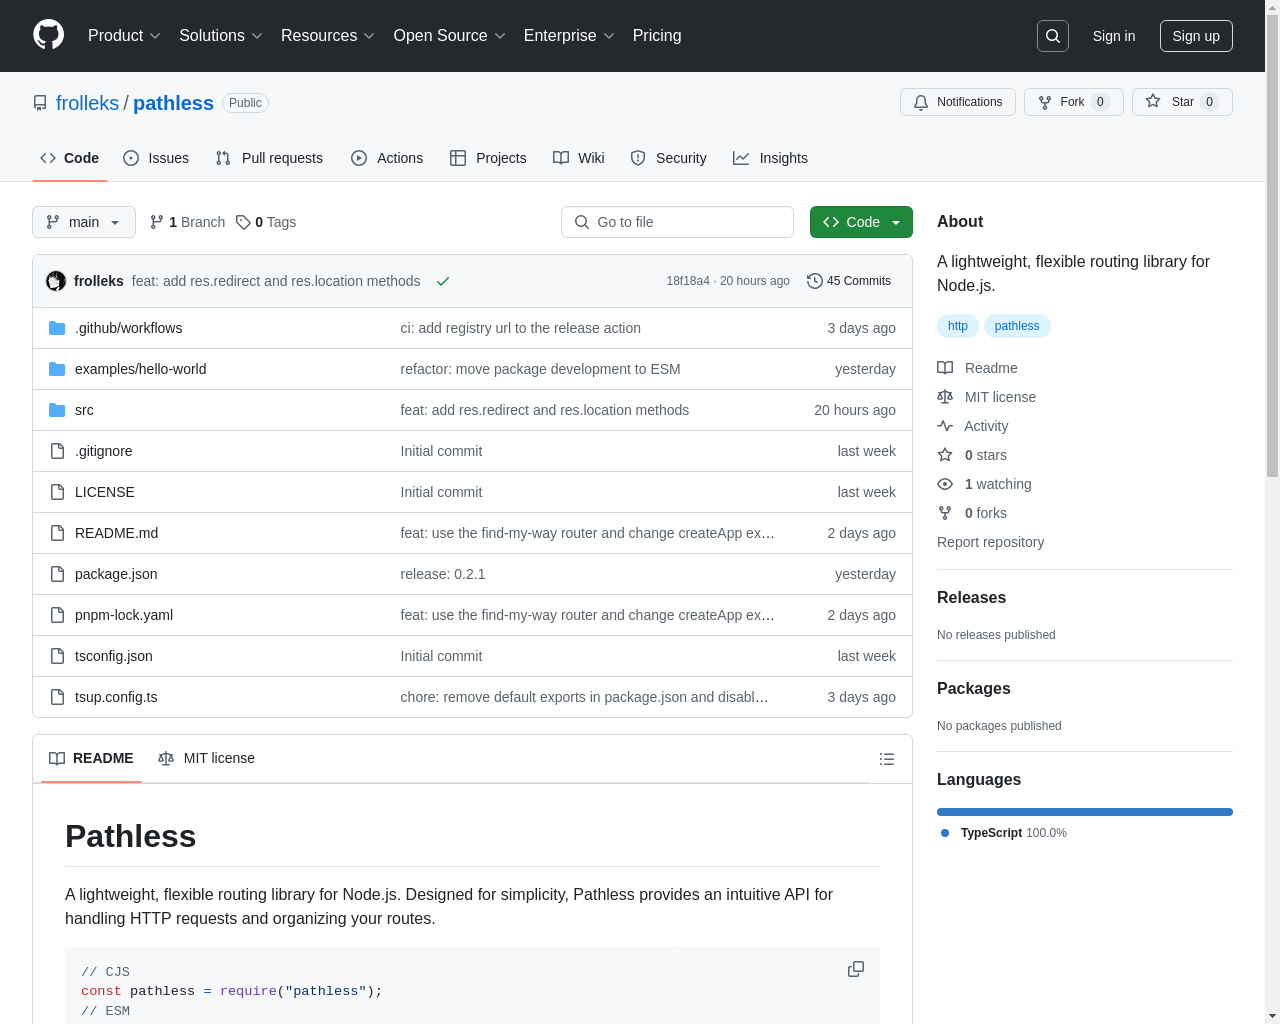Screen dimensions: 1280x1024
Task: Click the history clock icon by 45 Commits
Action: tap(815, 281)
